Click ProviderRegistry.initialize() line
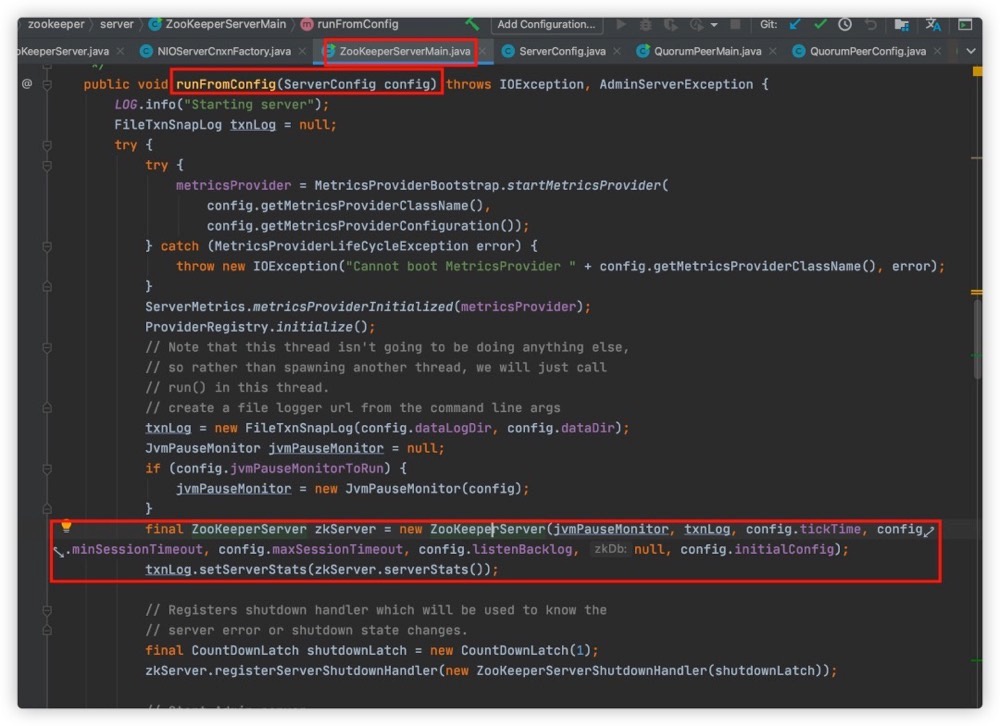The height and width of the screenshot is (726, 1000). [x=260, y=327]
